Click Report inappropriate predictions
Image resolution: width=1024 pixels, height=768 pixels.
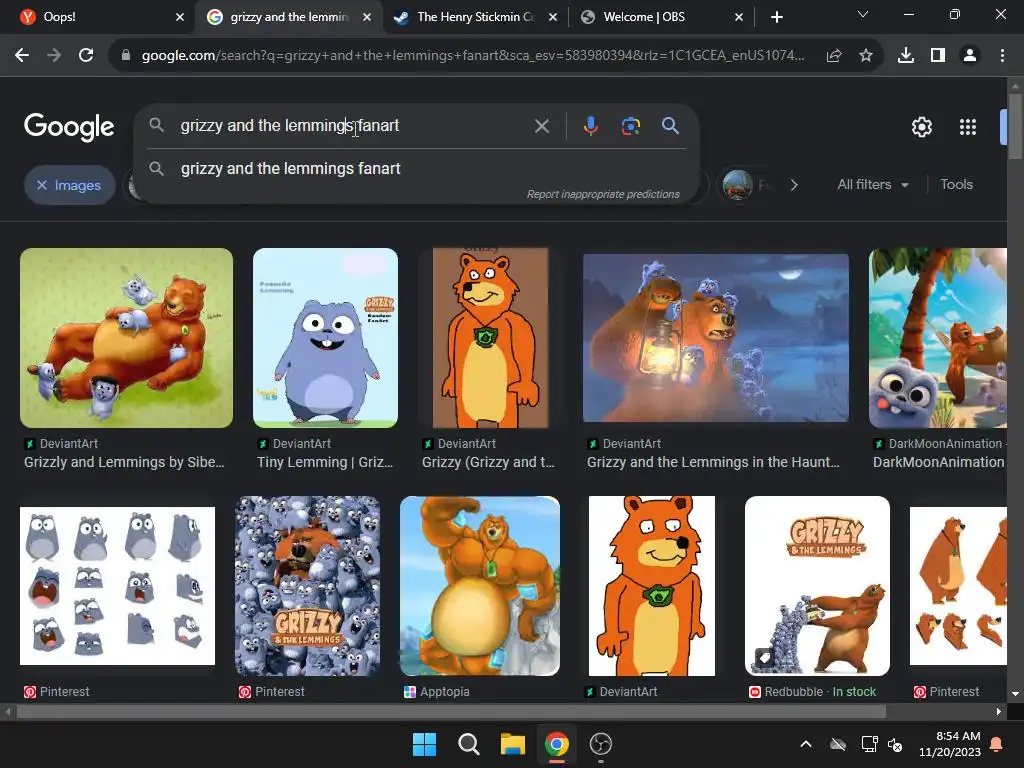(x=603, y=194)
